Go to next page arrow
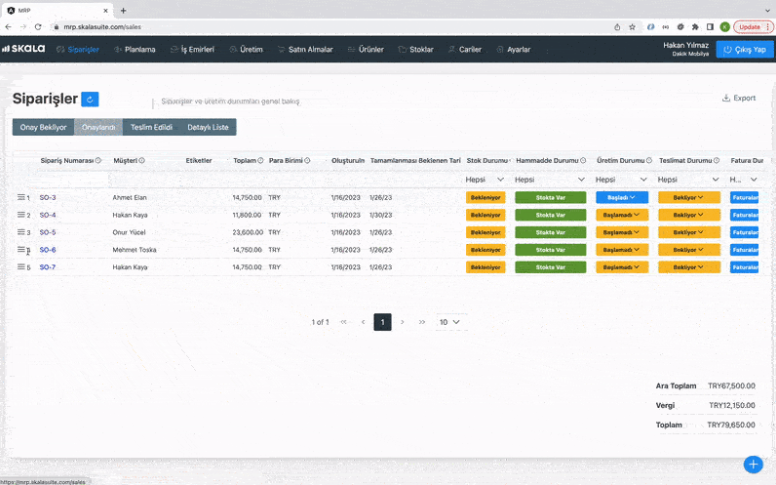This screenshot has height=485, width=776. coord(402,322)
